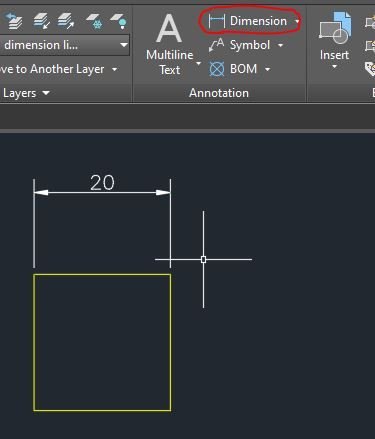Open the 'dimension li...' layer dropdown

pos(65,45)
